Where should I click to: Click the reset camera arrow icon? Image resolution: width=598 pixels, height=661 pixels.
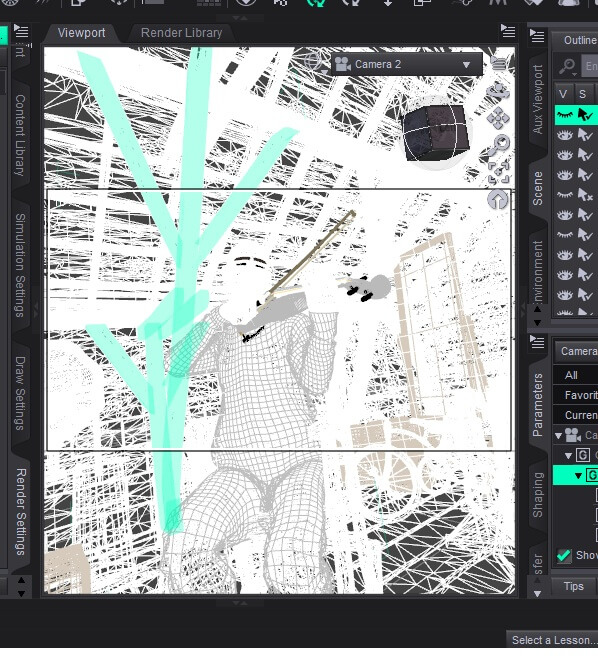pos(498,200)
